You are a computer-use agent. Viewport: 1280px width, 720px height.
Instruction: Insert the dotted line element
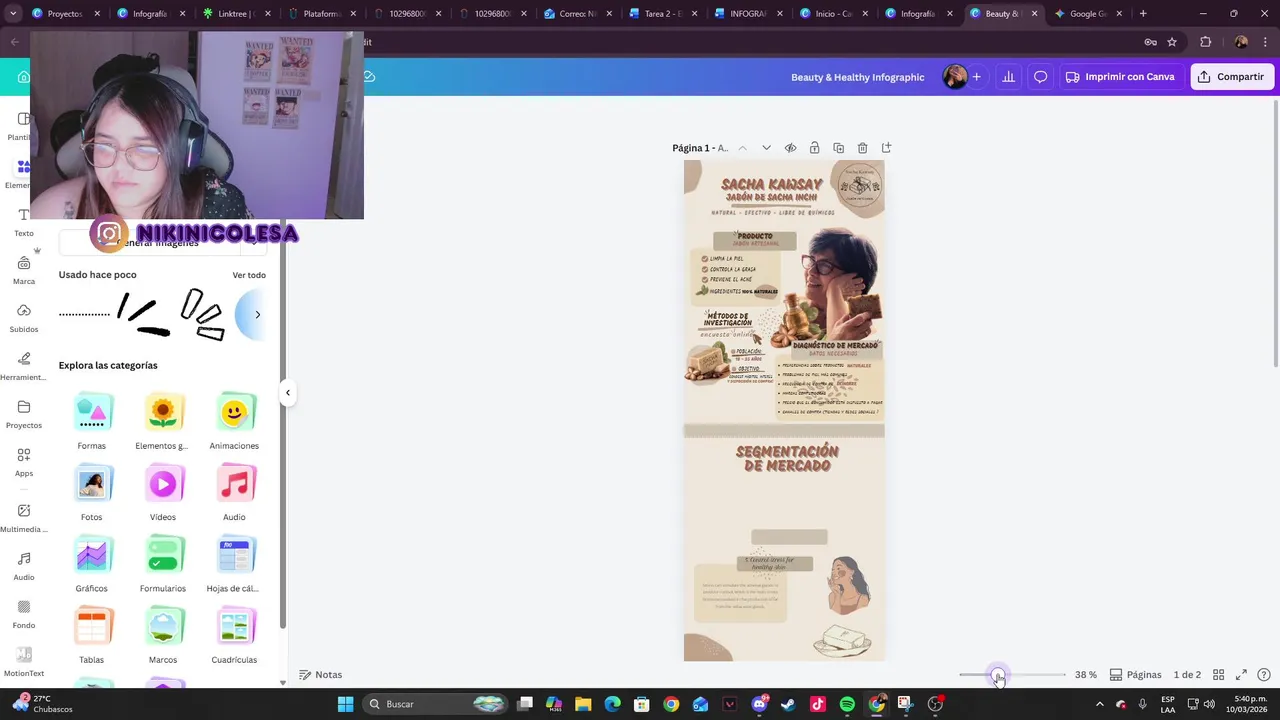click(84, 314)
